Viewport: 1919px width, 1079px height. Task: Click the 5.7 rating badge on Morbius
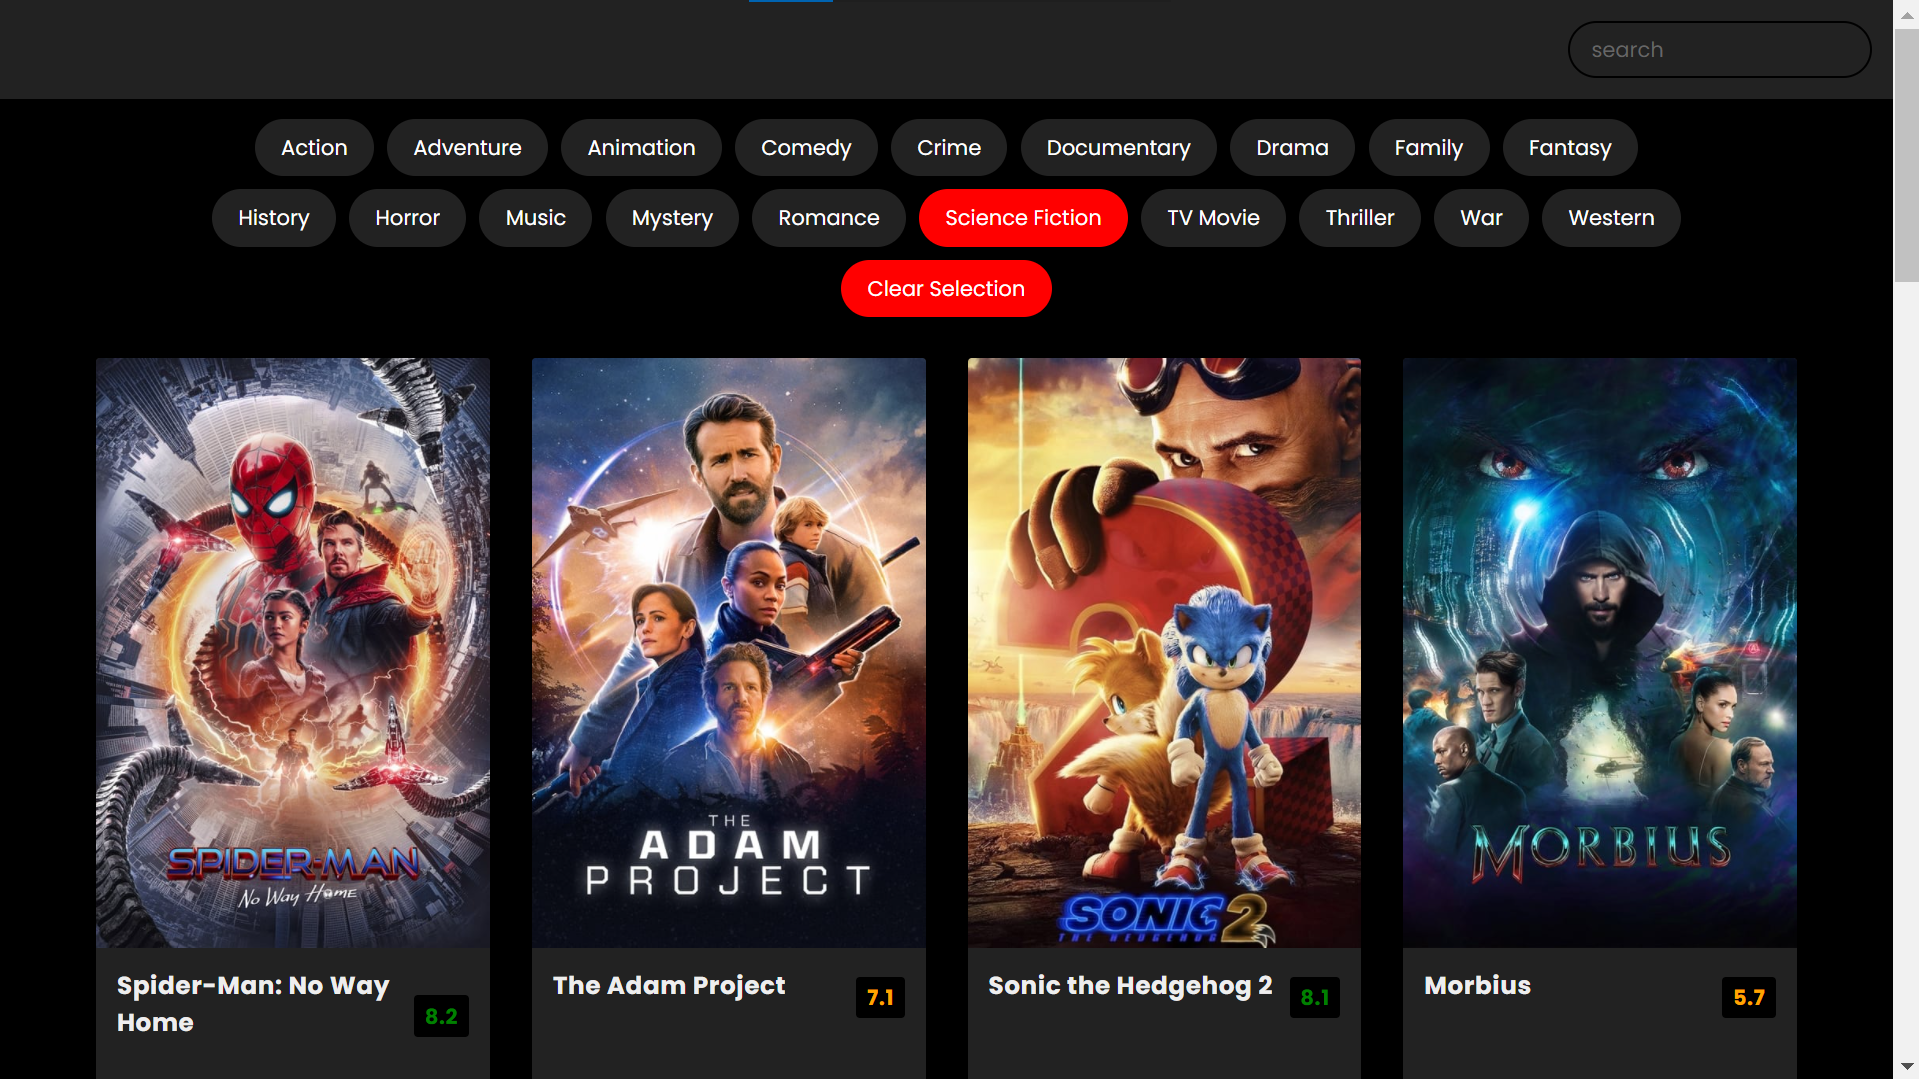click(1748, 998)
